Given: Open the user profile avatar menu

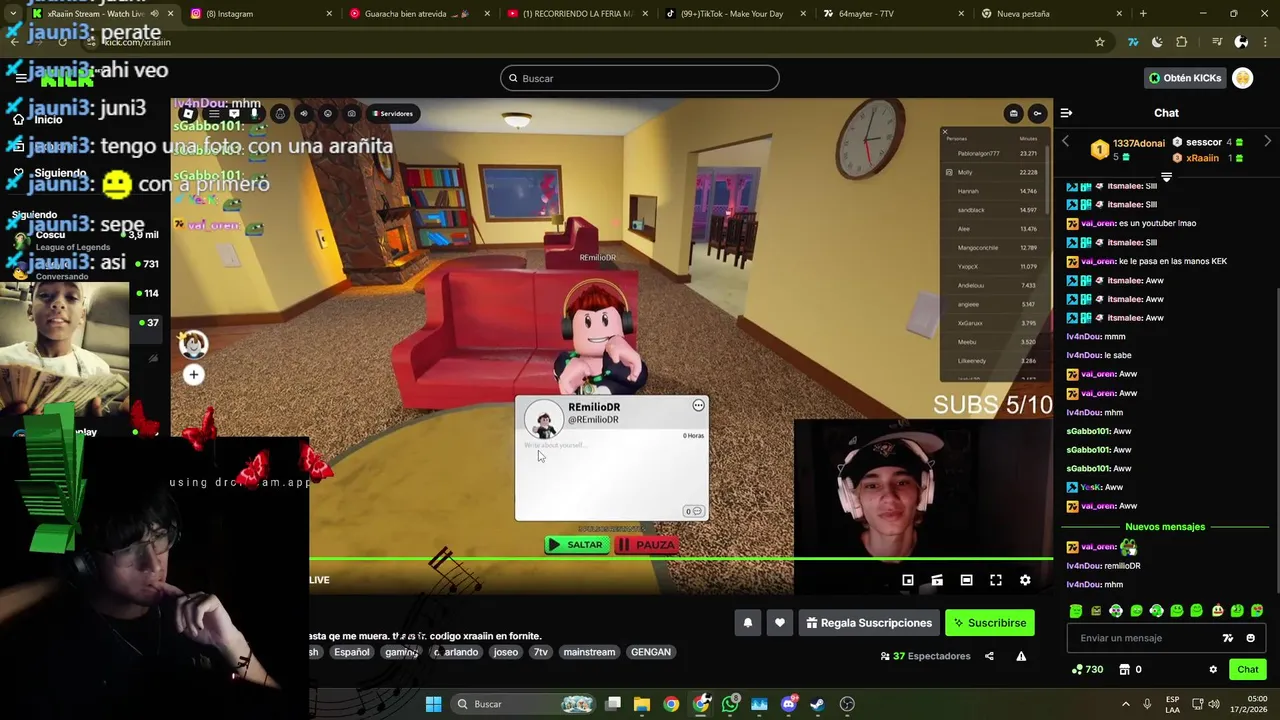Looking at the screenshot, I should click(1243, 78).
